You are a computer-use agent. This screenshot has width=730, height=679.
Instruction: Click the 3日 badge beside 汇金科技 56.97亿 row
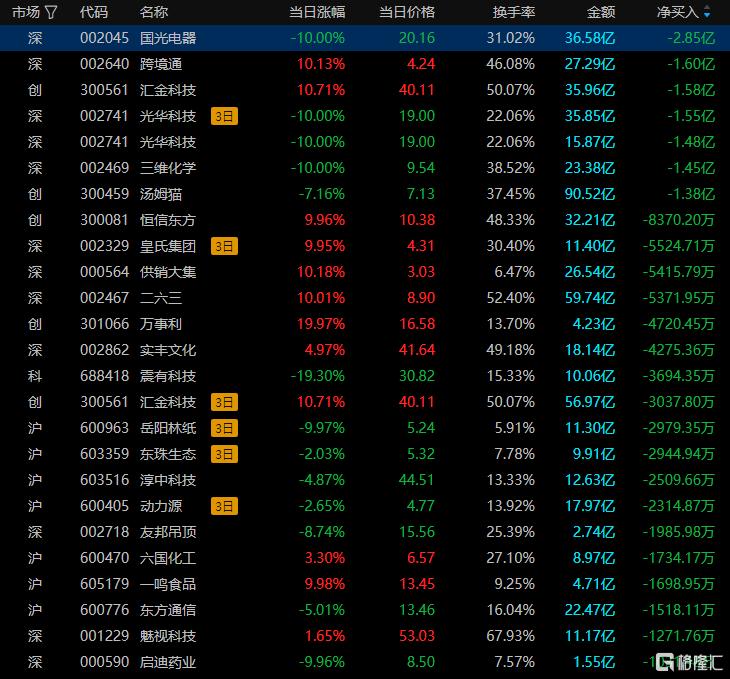click(224, 402)
